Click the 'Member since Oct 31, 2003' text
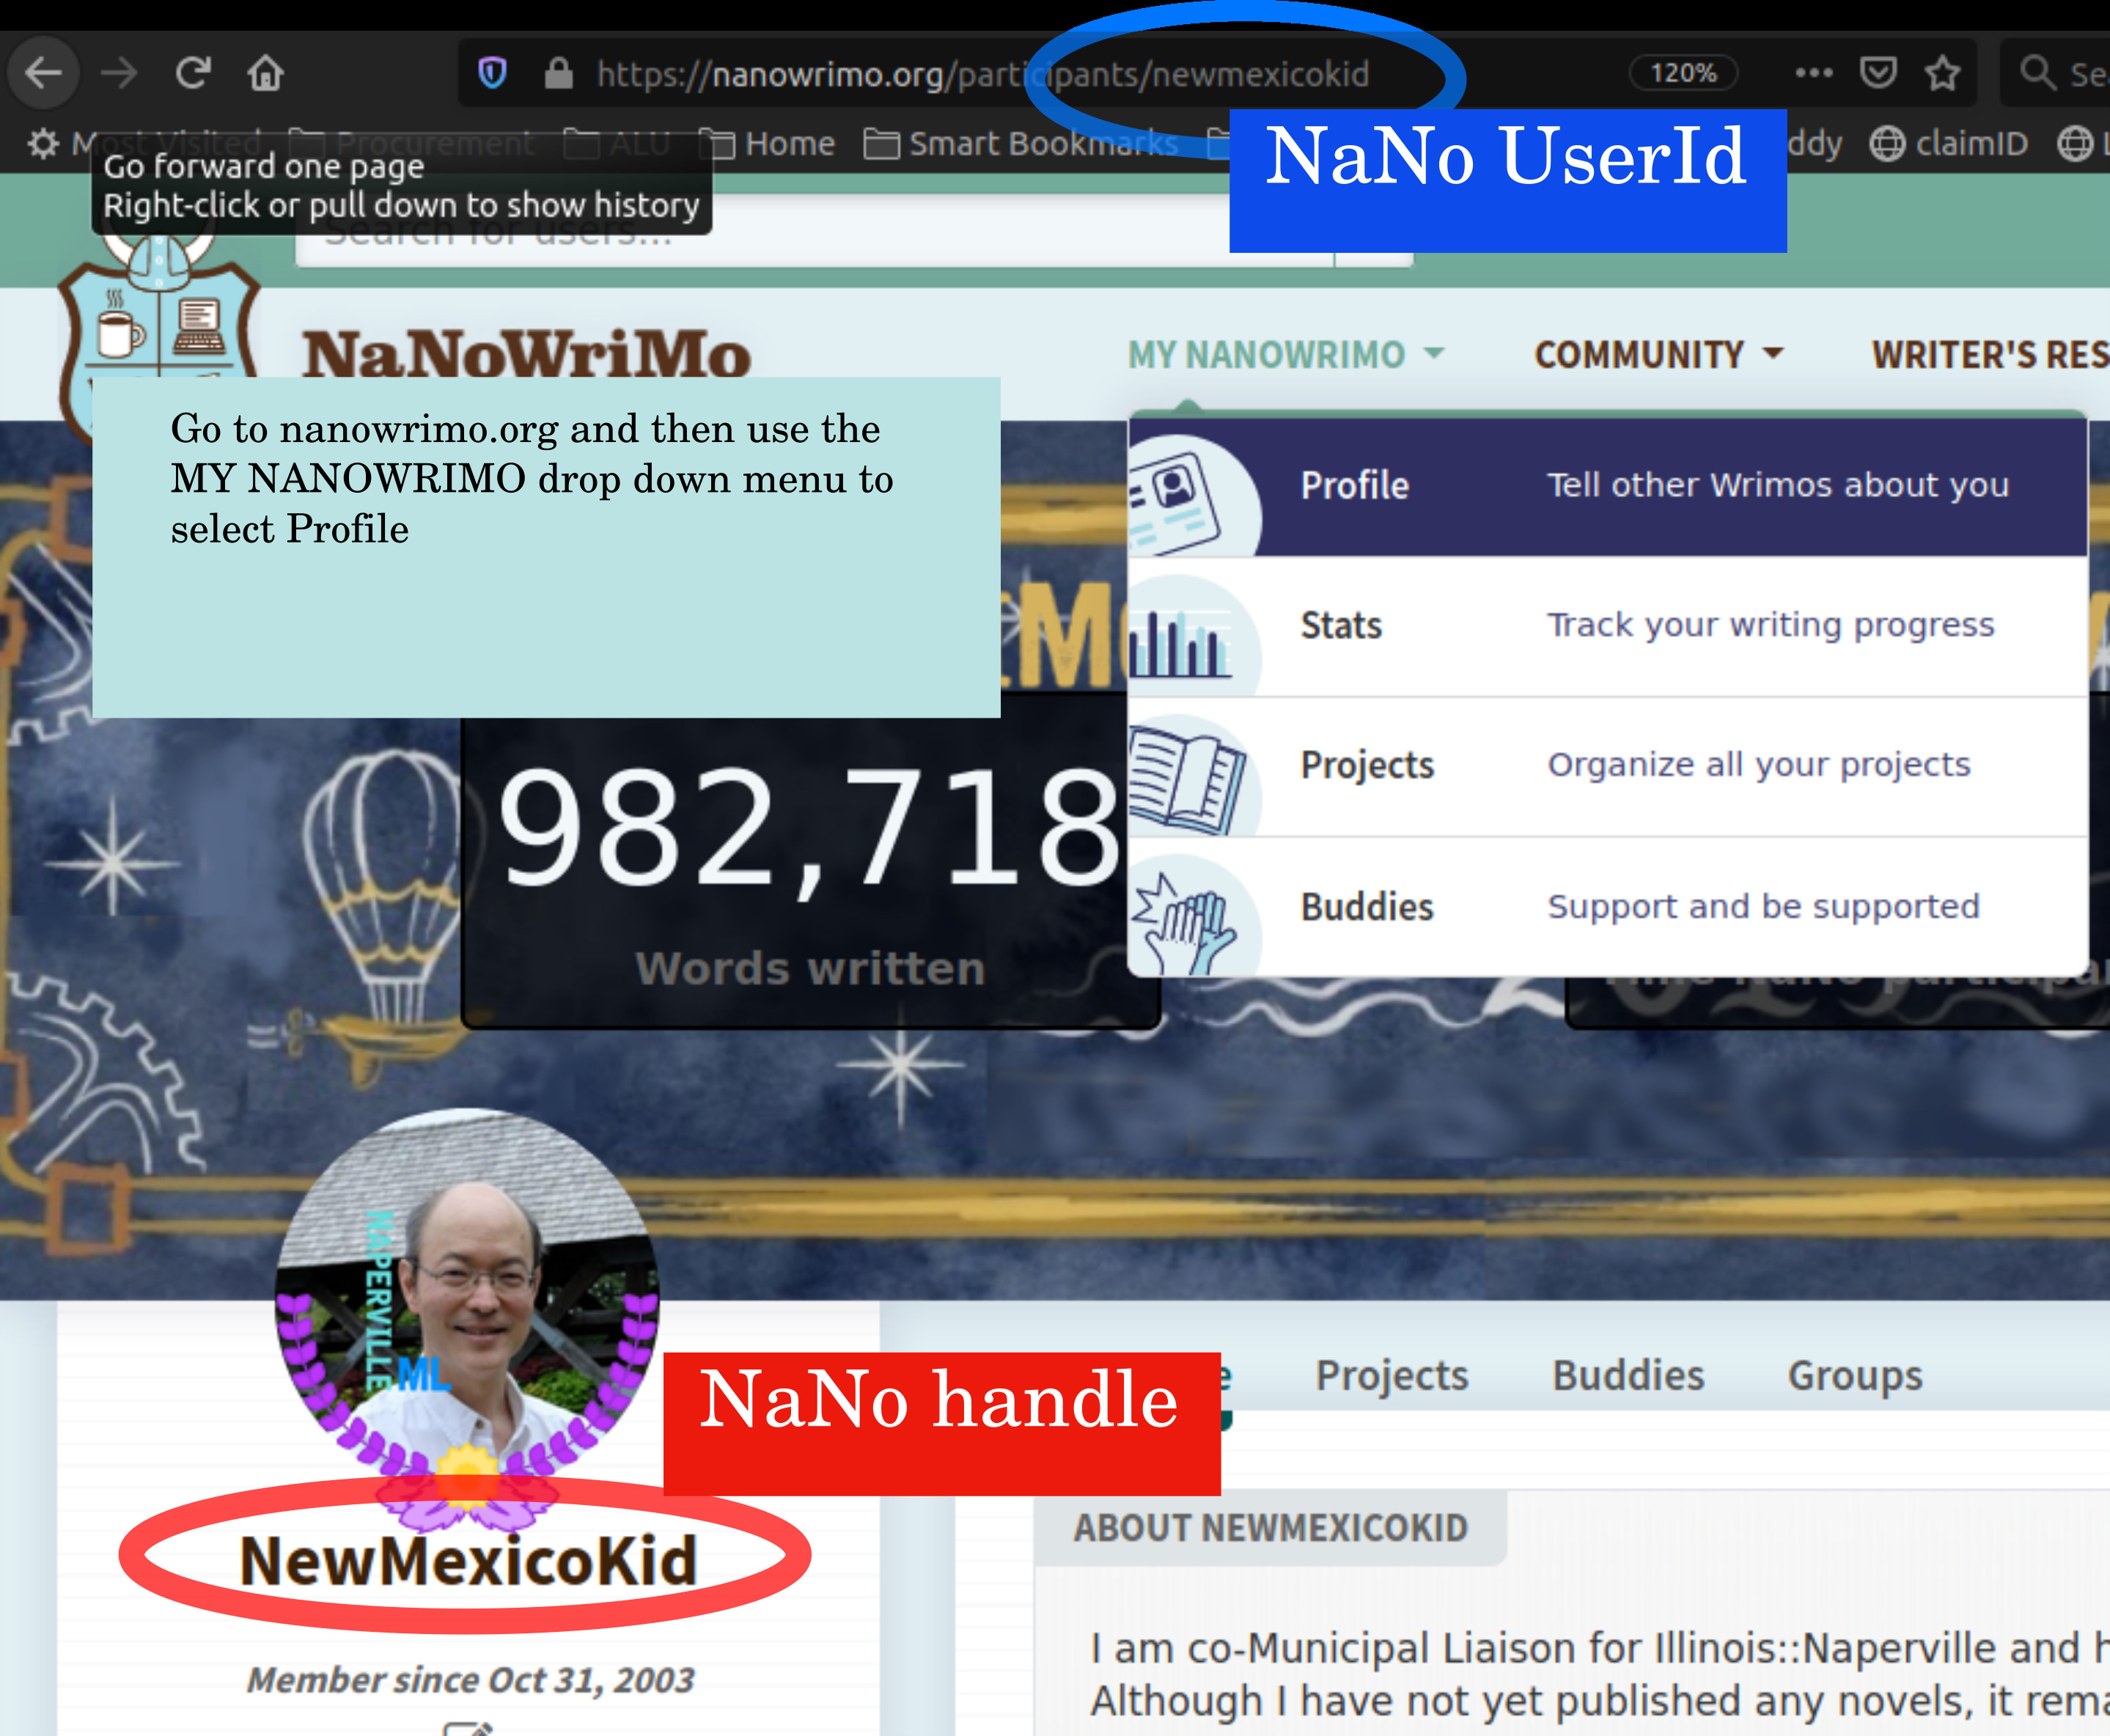Image resolution: width=2110 pixels, height=1736 pixels. pos(470,1680)
